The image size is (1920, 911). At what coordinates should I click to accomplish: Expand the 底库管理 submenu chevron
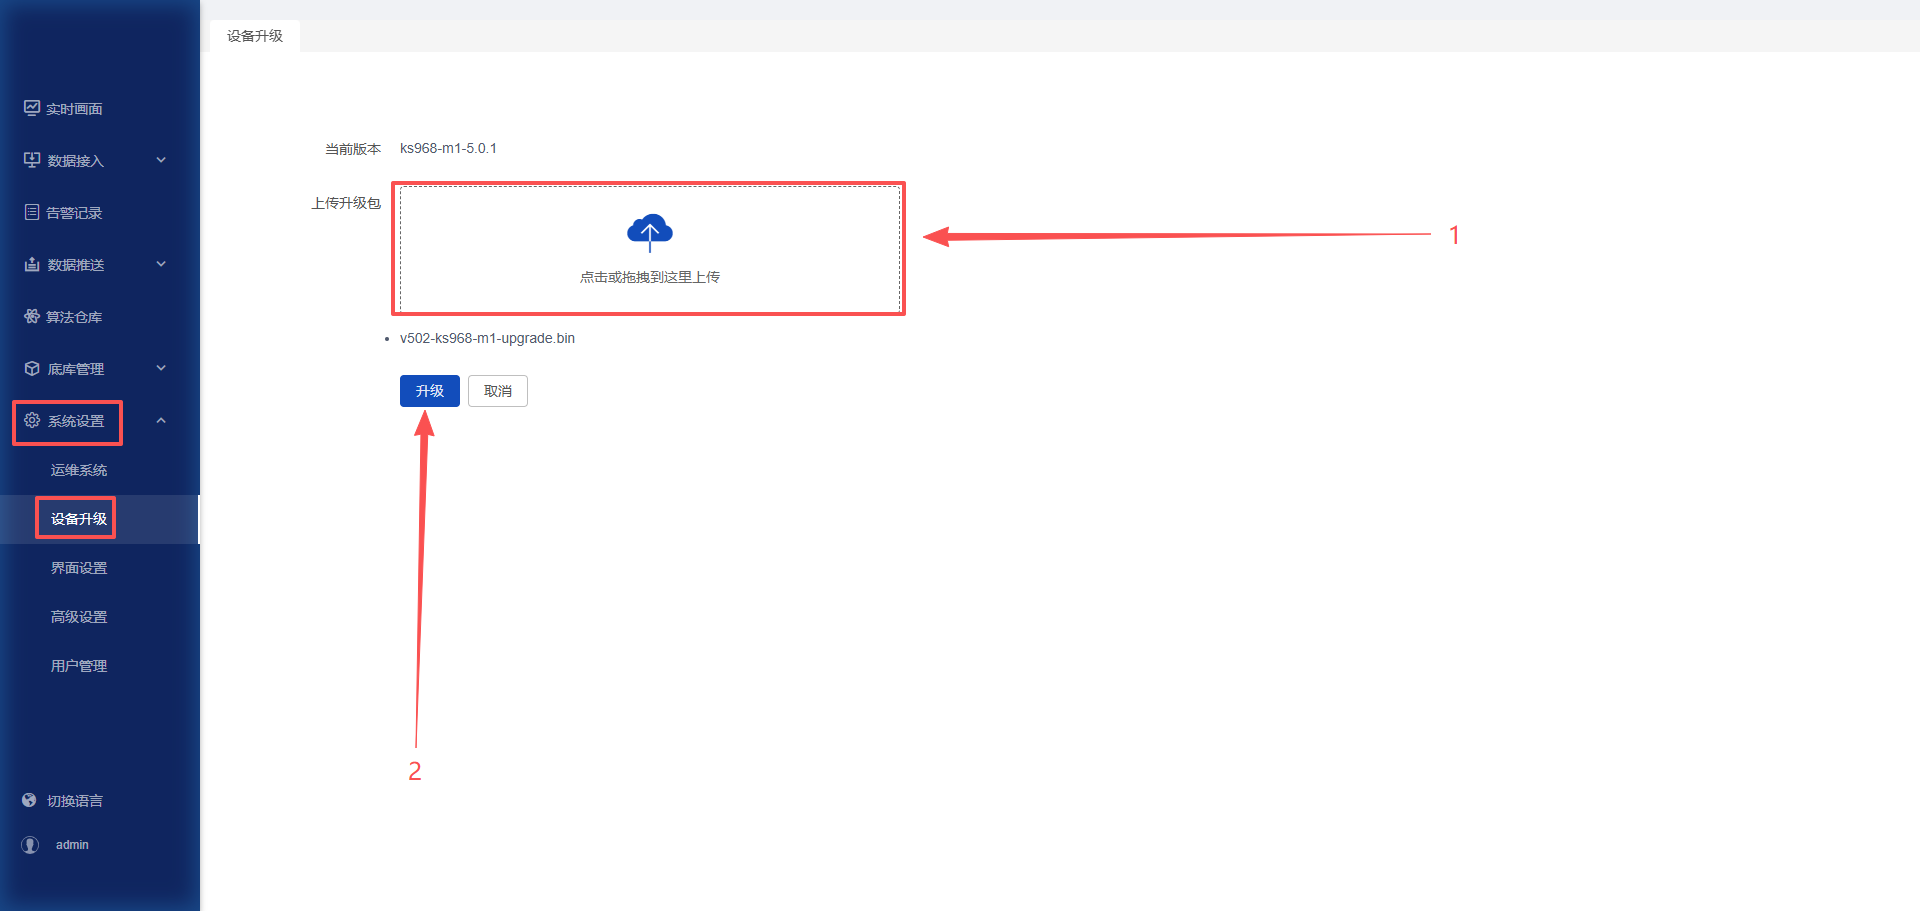(x=161, y=368)
